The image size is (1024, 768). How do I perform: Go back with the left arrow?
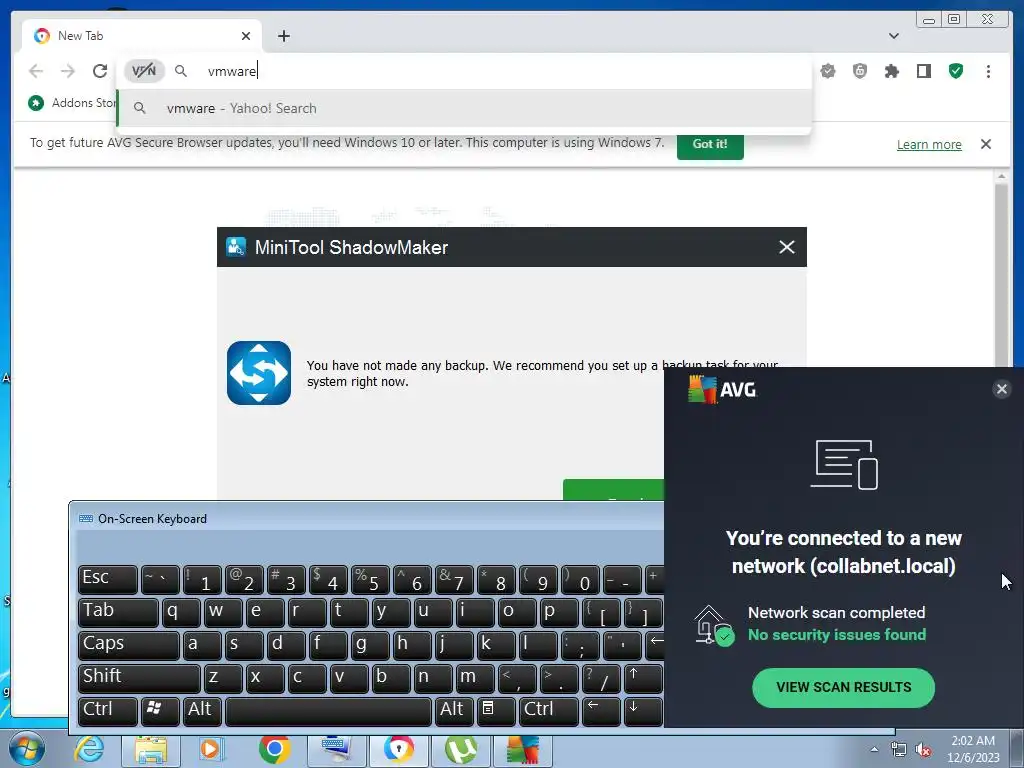36,71
